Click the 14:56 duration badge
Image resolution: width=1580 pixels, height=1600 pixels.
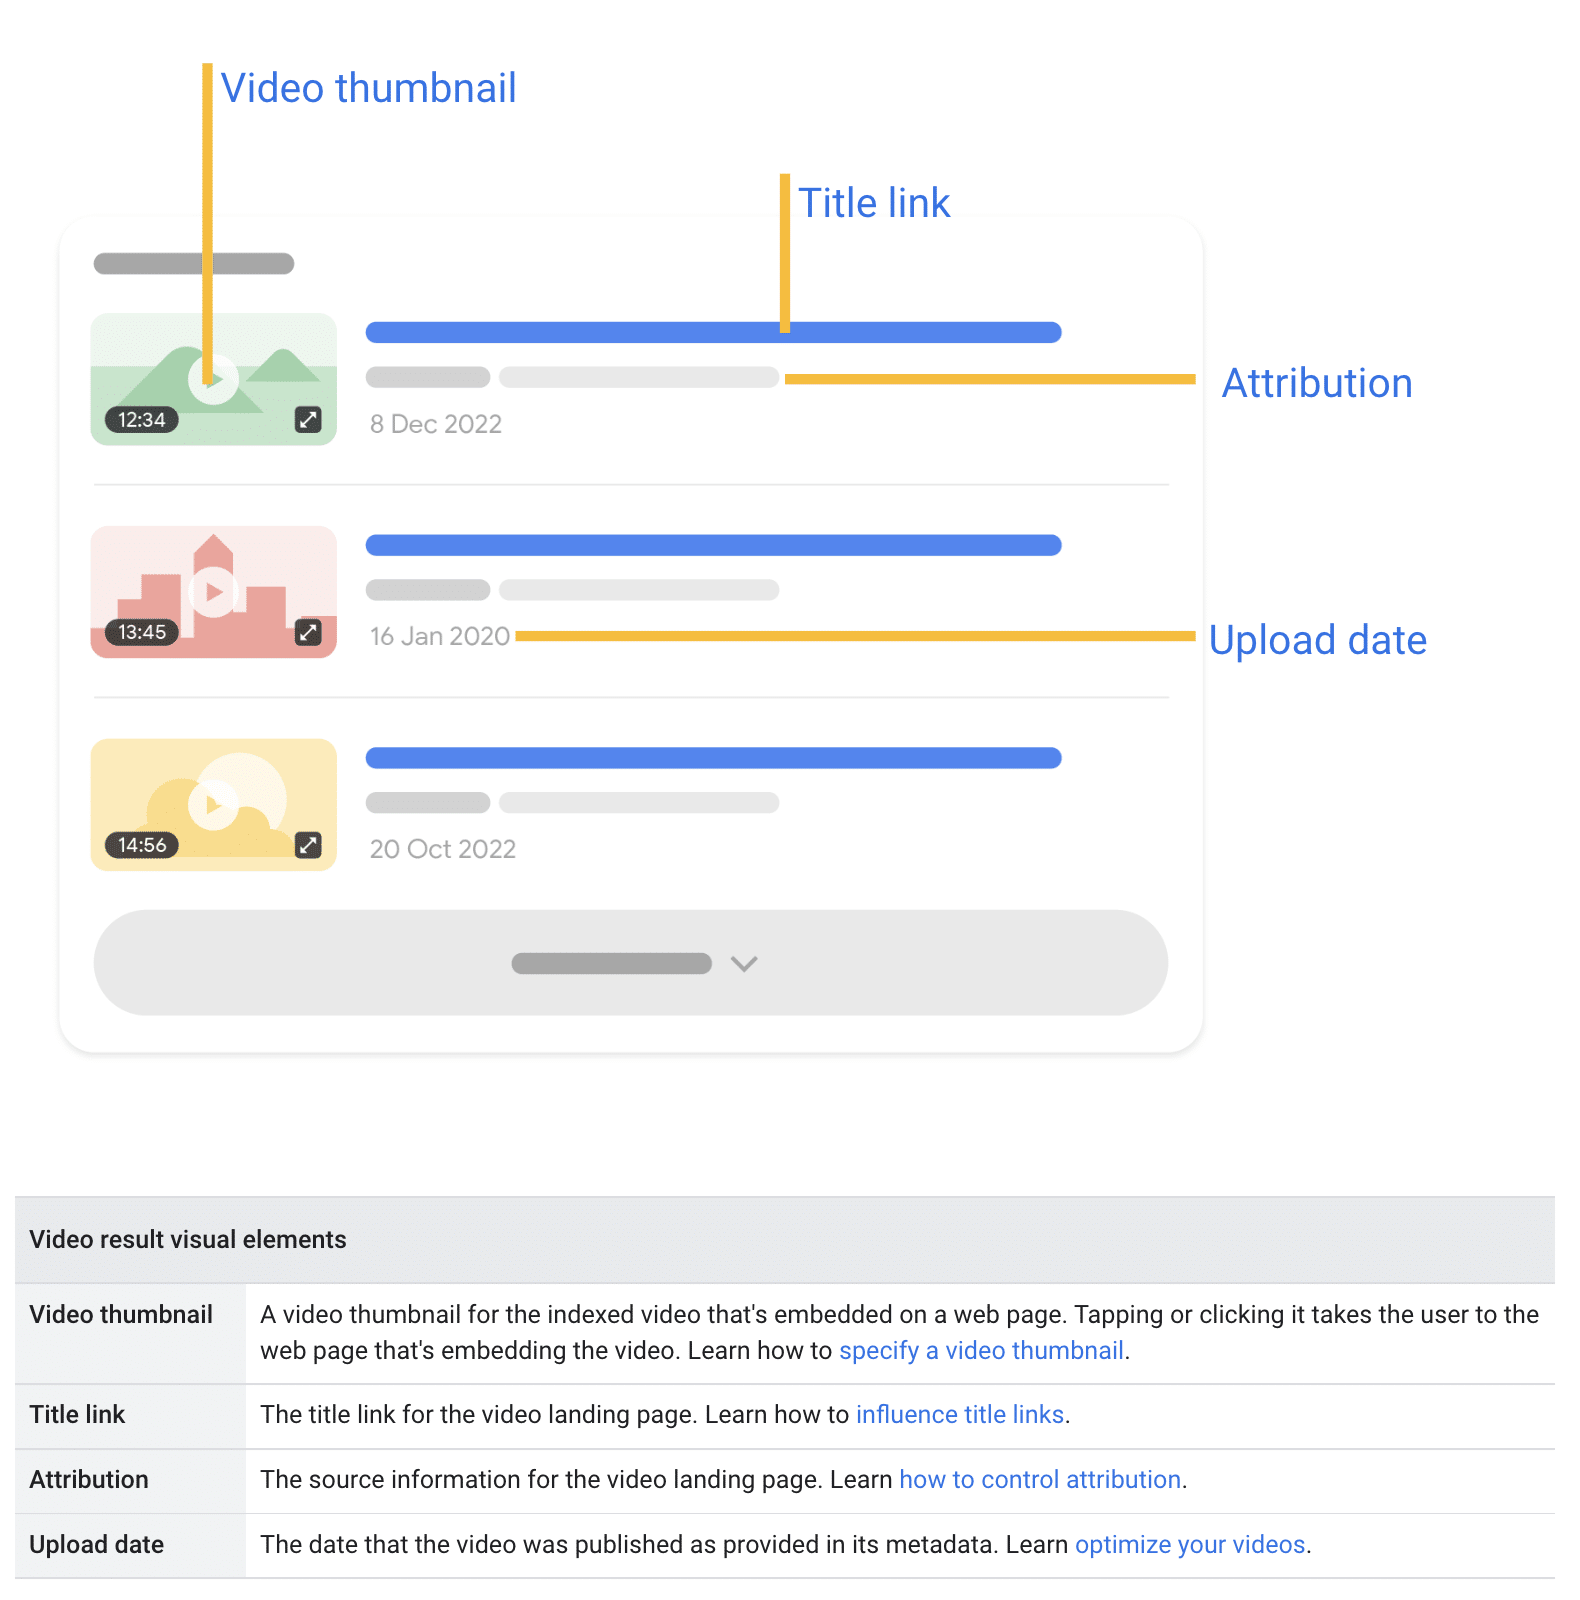pos(142,845)
